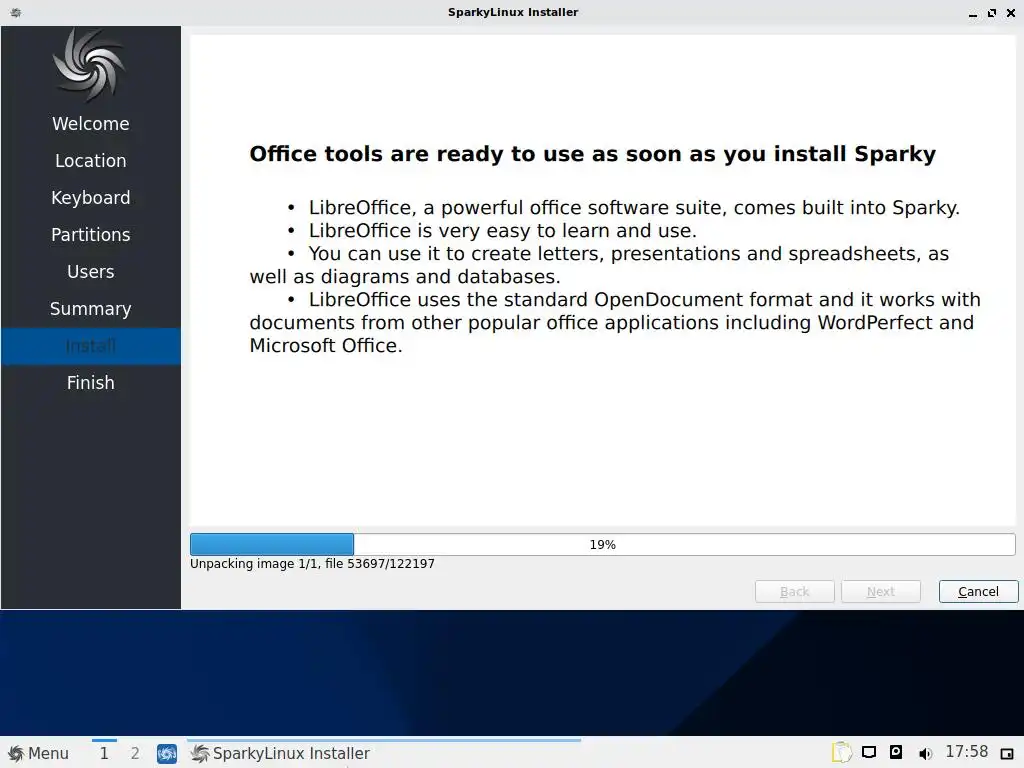
Task: Maximize the SparkyLinux Installer window
Action: point(992,13)
